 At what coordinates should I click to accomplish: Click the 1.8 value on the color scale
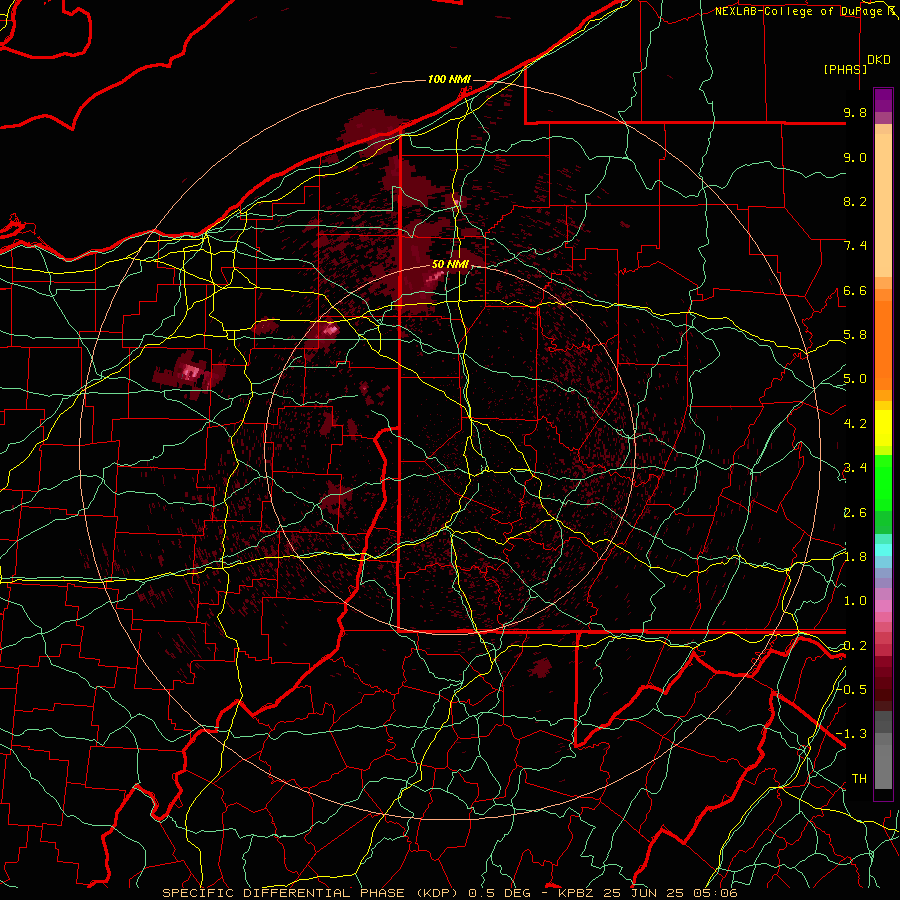[x=855, y=557]
